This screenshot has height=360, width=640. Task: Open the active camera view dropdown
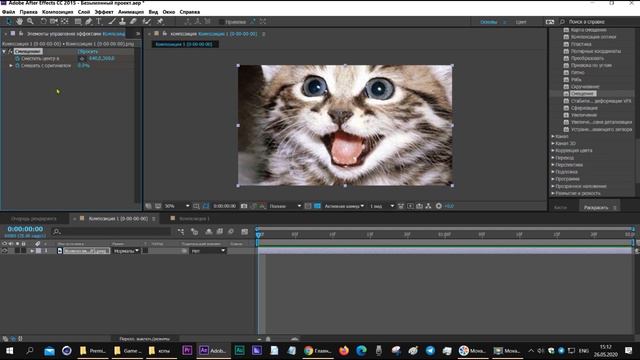(344, 206)
